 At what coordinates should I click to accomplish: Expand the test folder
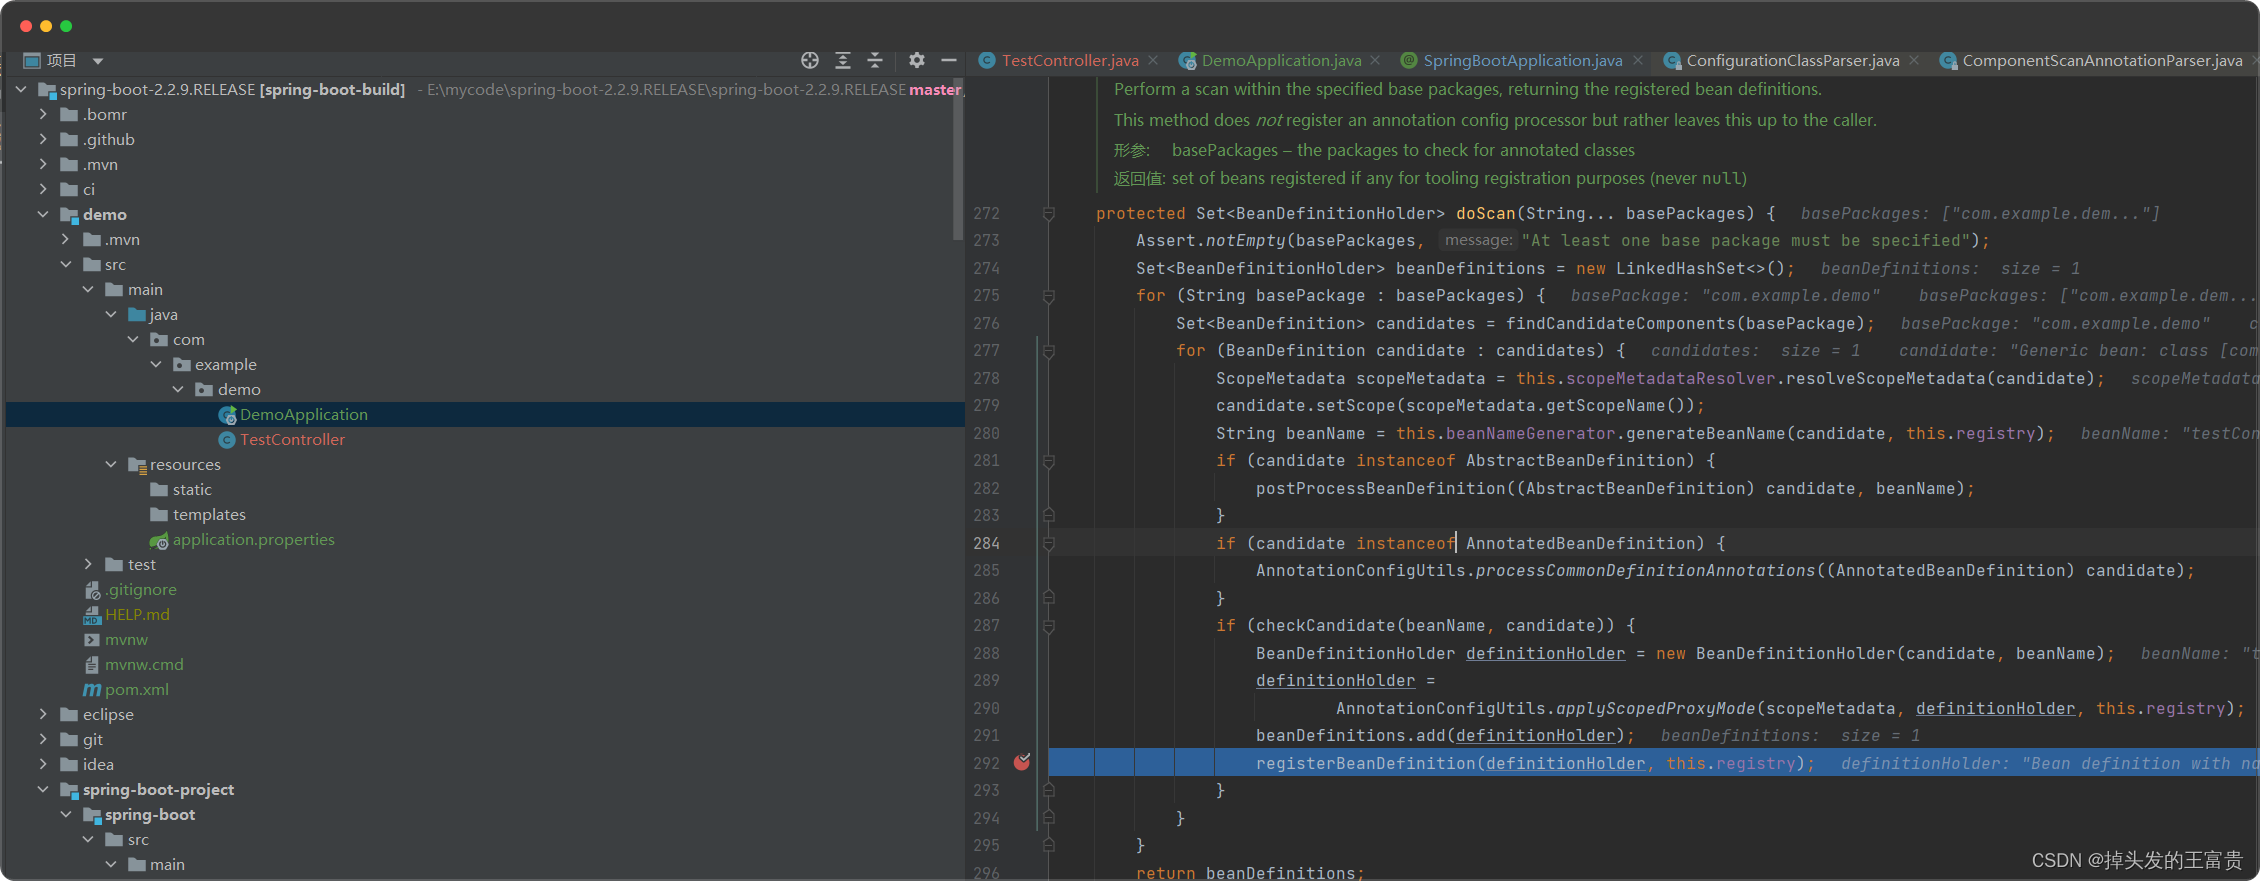88,565
